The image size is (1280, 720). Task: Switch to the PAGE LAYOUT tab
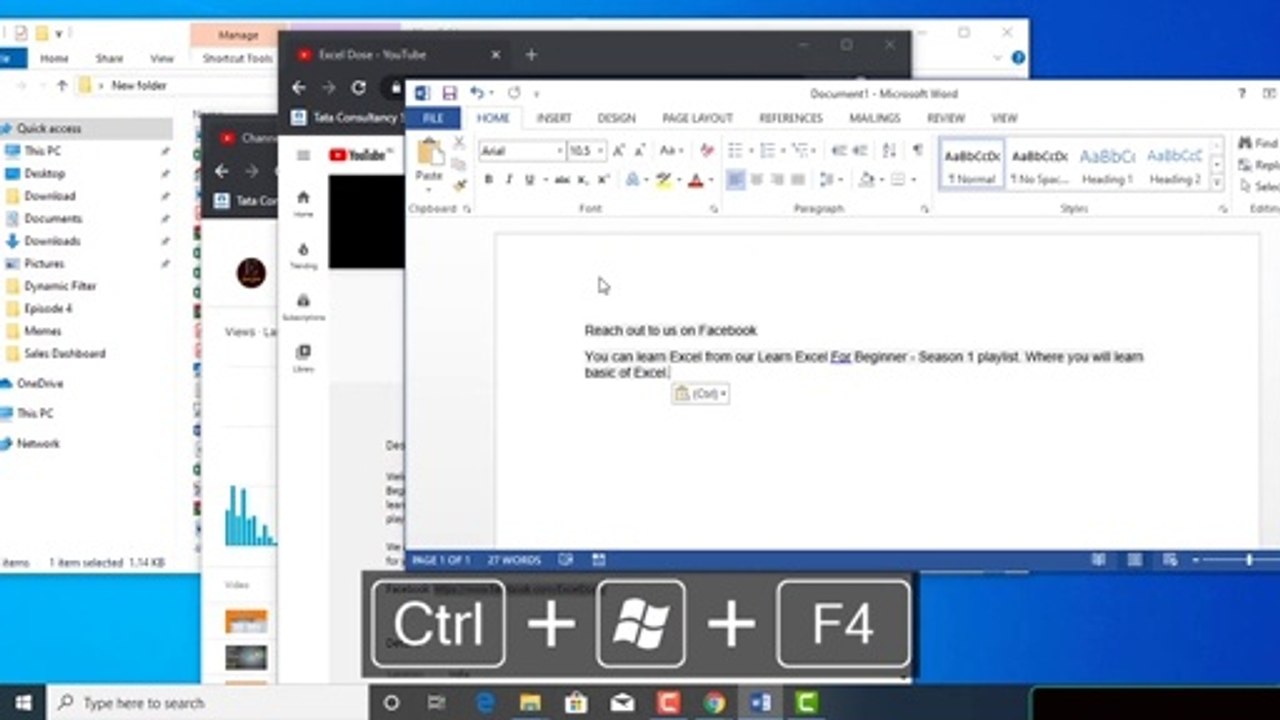coord(697,118)
